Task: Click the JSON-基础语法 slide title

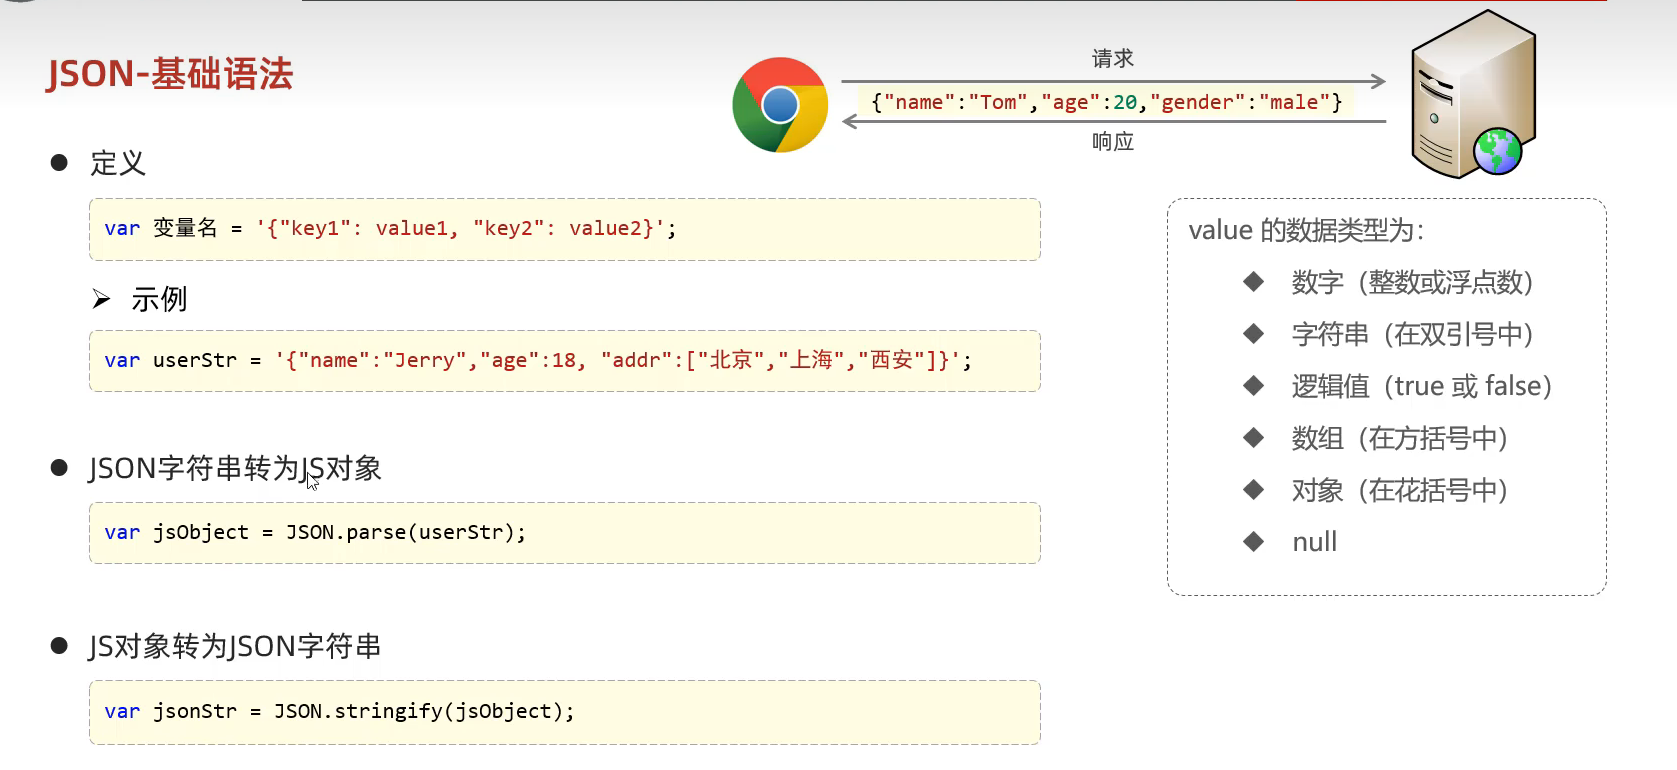Action: [170, 74]
